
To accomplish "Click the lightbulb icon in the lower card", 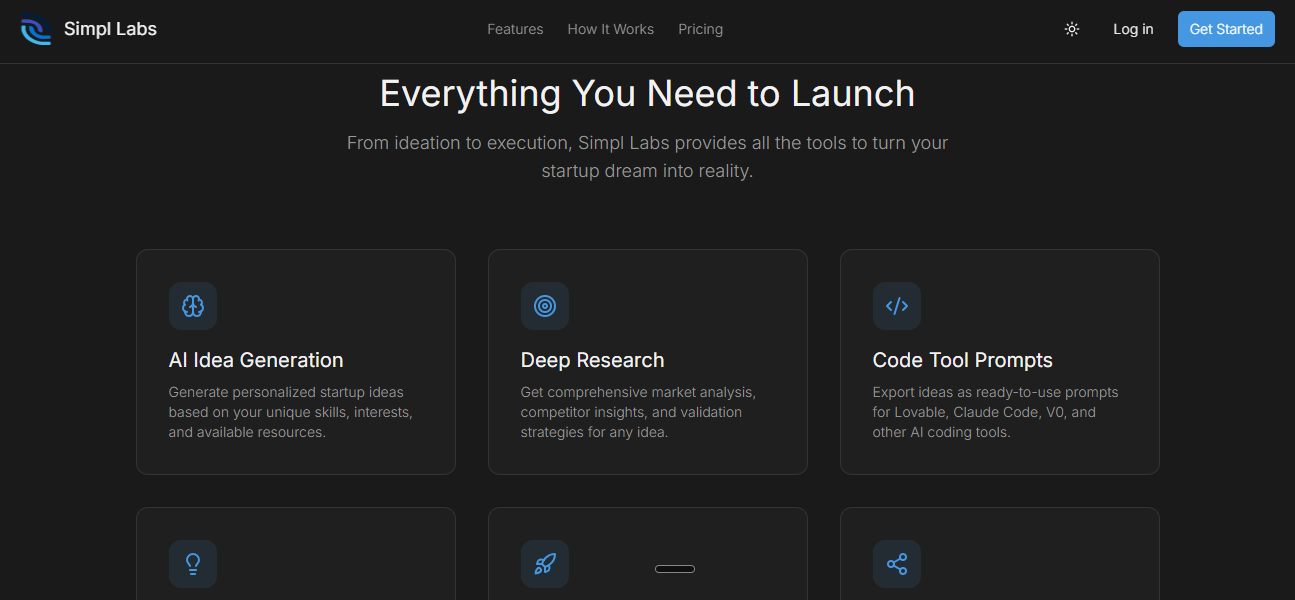I will click(x=193, y=564).
